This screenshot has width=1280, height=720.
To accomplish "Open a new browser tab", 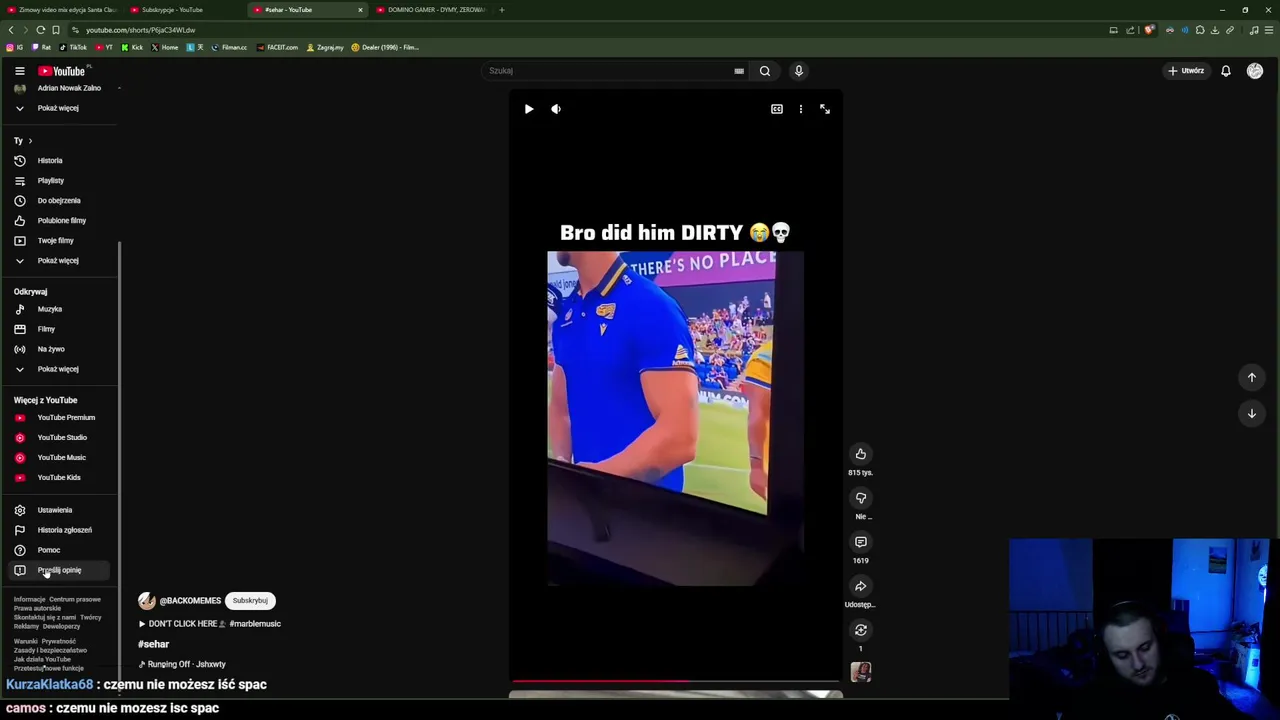I will point(502,10).
